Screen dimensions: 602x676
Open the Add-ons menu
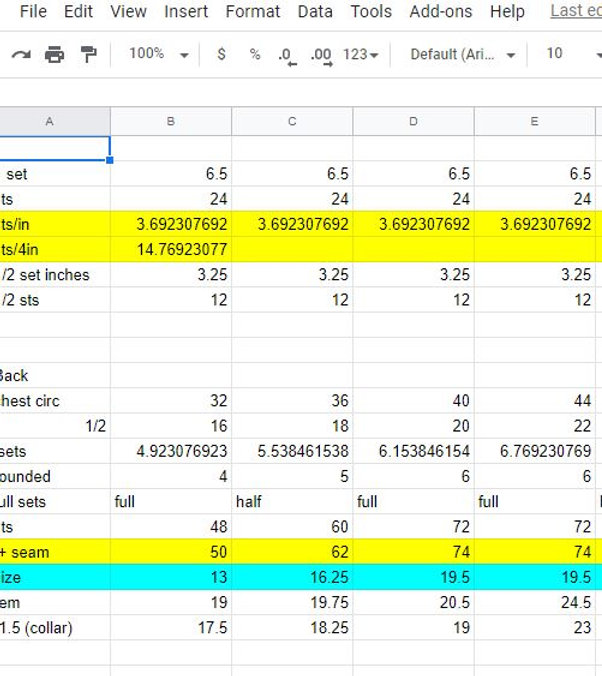pos(441,11)
